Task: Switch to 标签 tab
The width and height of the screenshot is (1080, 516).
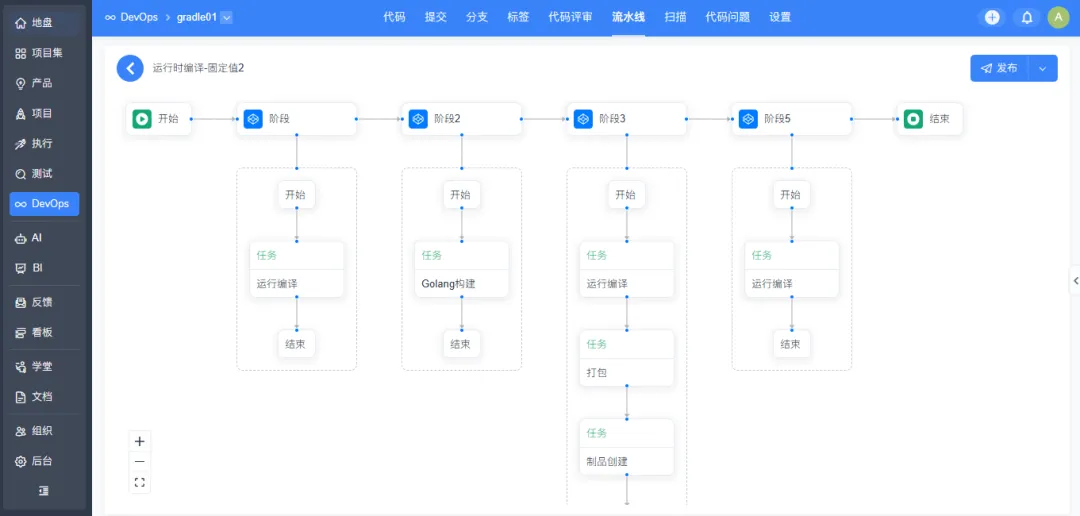Action: (x=518, y=18)
